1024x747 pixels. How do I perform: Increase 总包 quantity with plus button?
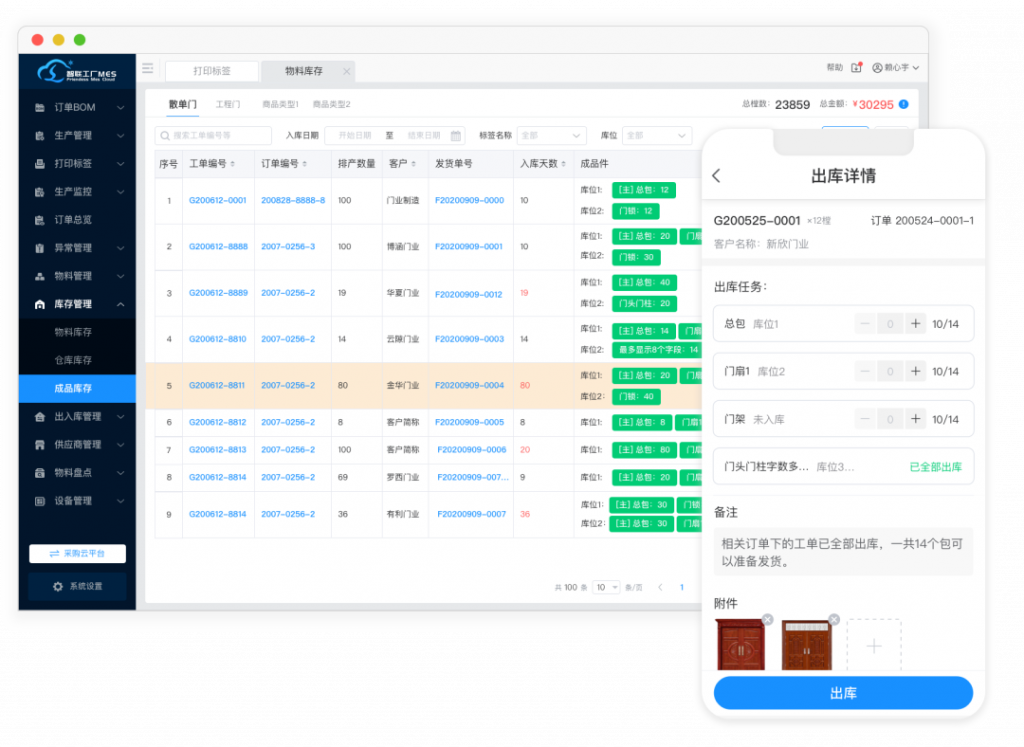click(x=915, y=324)
